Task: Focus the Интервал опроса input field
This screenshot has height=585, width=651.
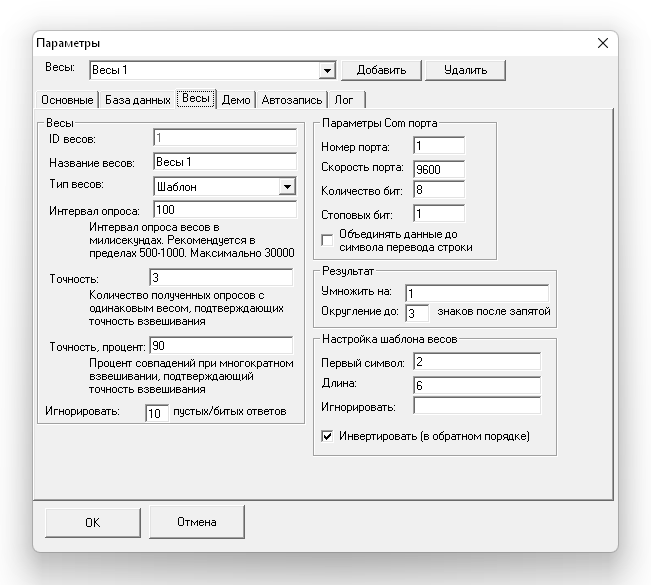Action: pyautogui.click(x=225, y=210)
